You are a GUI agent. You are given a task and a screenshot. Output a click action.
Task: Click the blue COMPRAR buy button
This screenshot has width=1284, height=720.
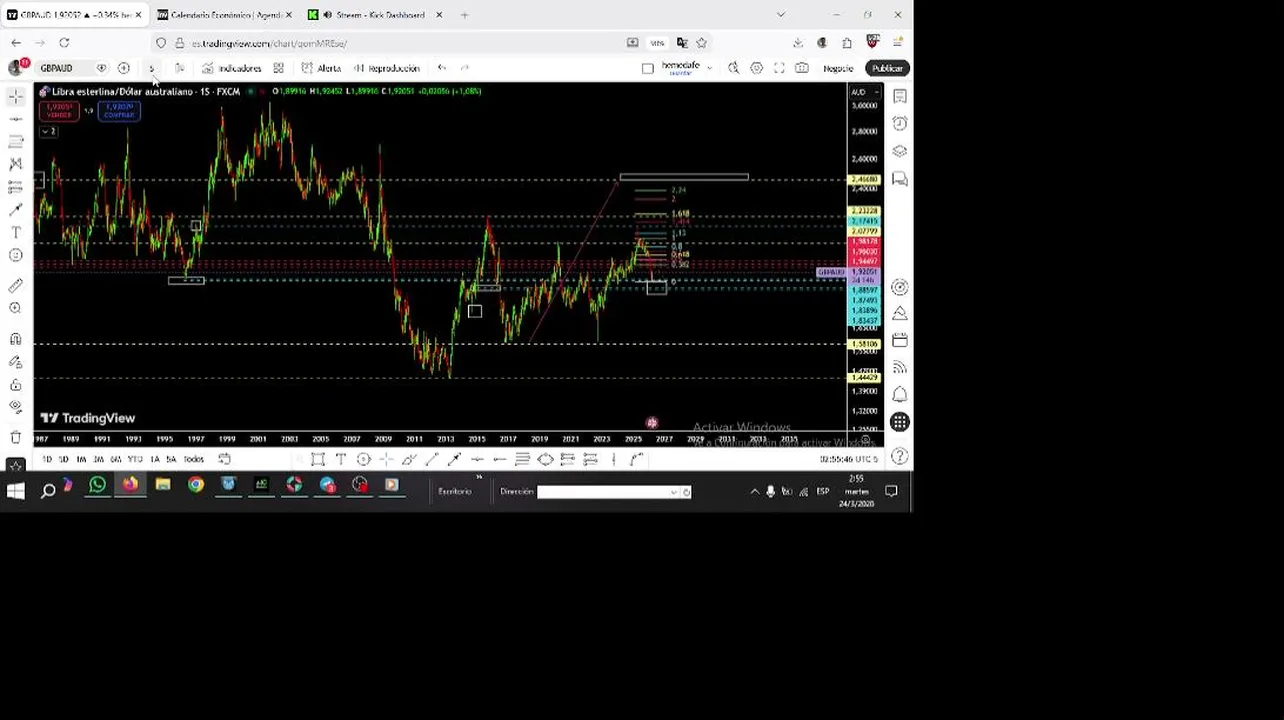[x=119, y=111]
